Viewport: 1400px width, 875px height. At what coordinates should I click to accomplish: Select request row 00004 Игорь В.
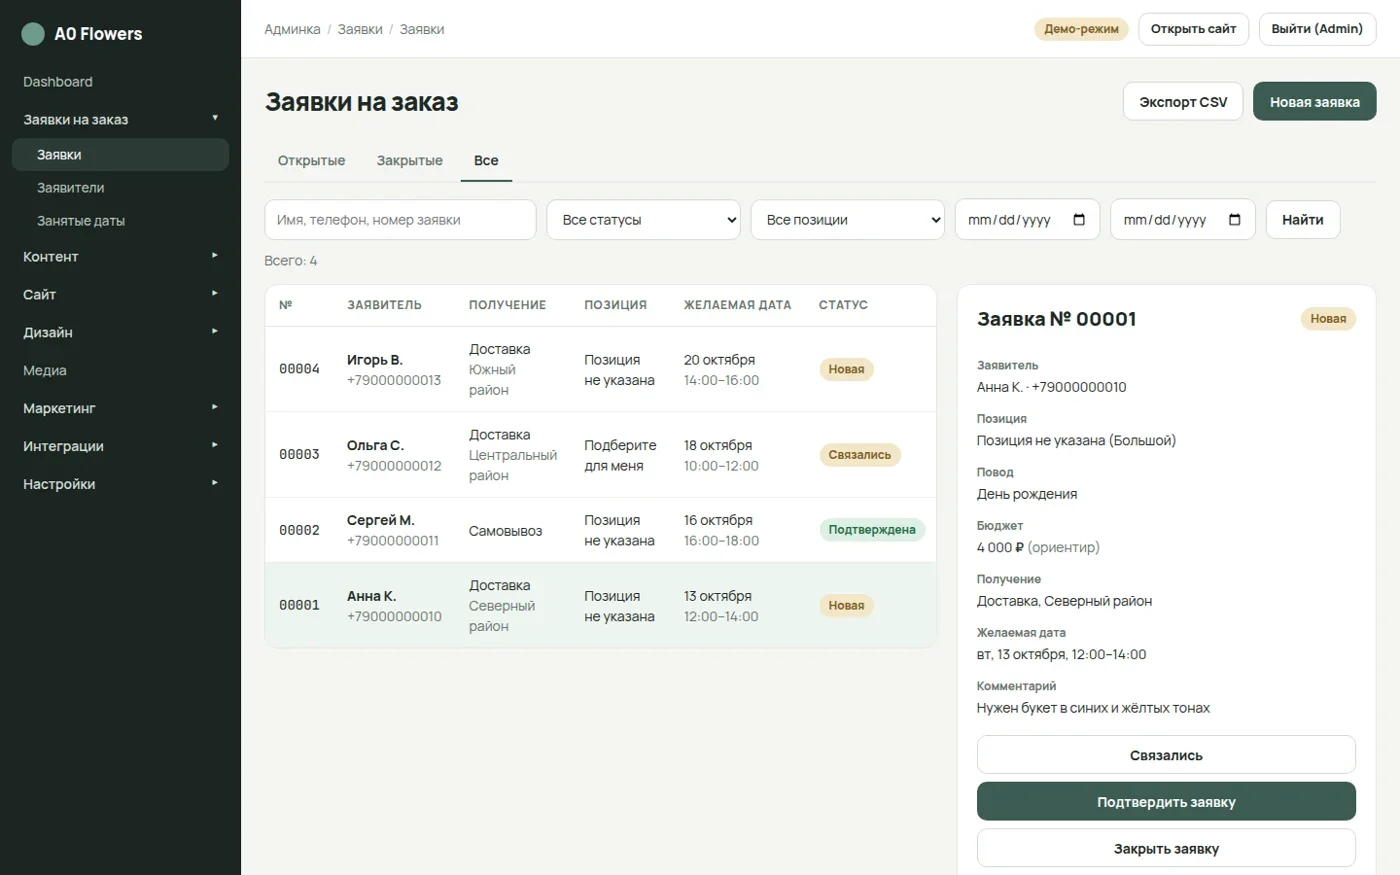(600, 369)
